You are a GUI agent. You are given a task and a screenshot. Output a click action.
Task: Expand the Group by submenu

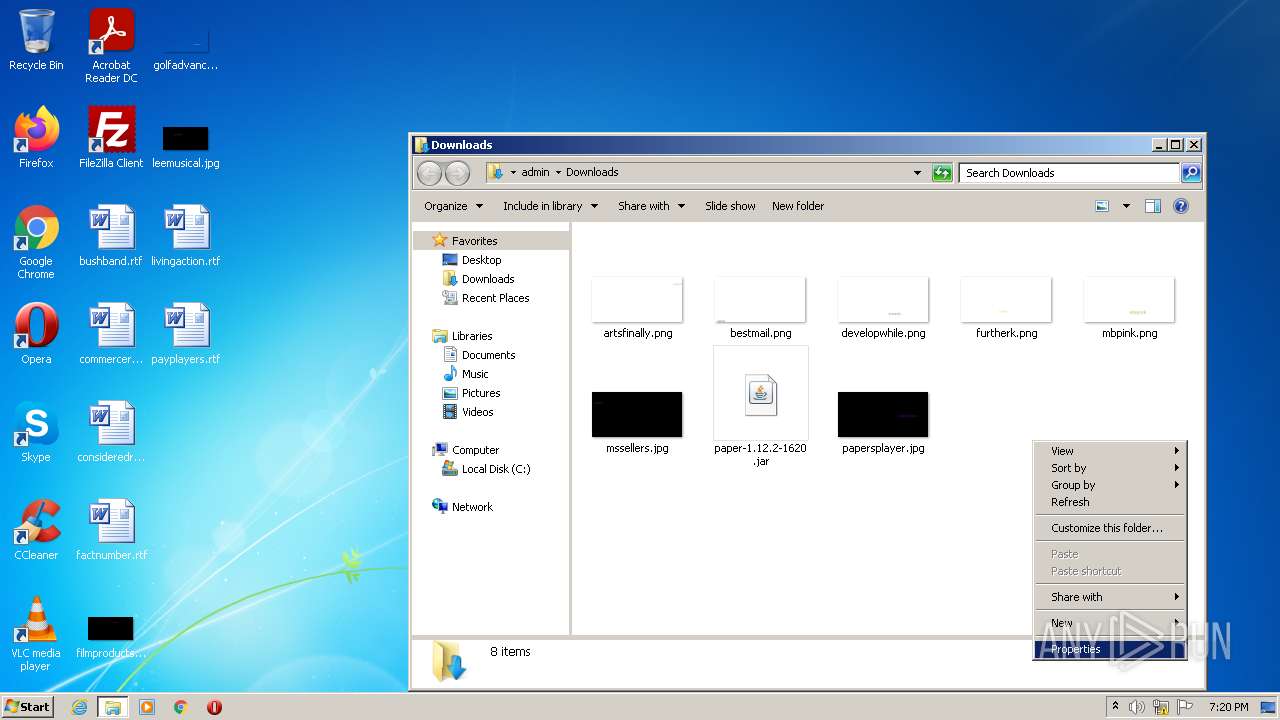click(1110, 485)
